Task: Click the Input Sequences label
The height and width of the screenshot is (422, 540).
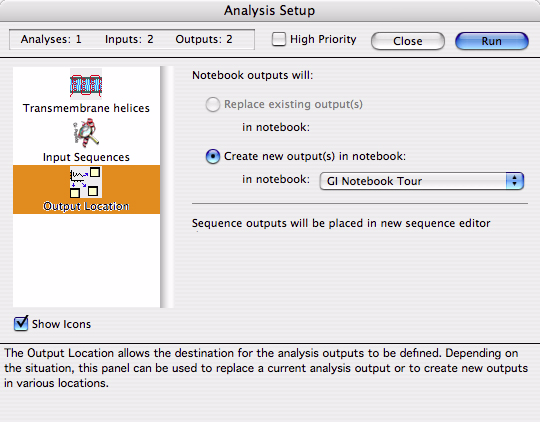Action: [86, 157]
